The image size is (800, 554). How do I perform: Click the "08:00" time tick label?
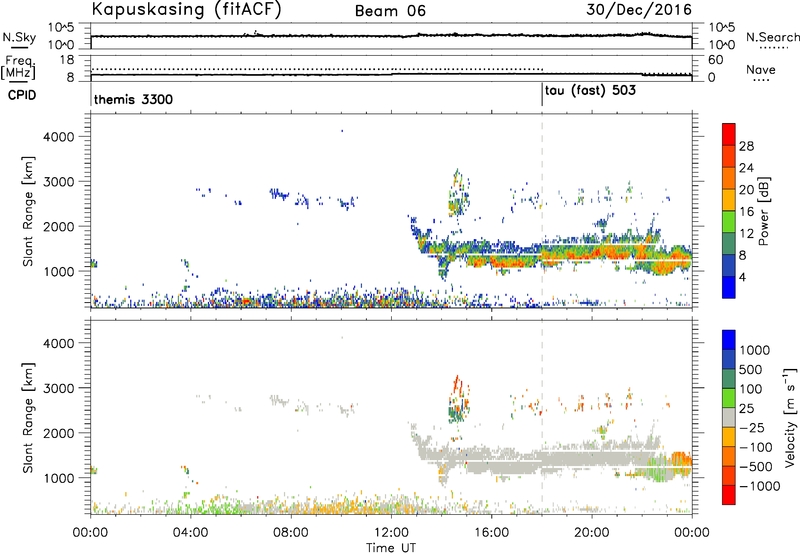(291, 533)
